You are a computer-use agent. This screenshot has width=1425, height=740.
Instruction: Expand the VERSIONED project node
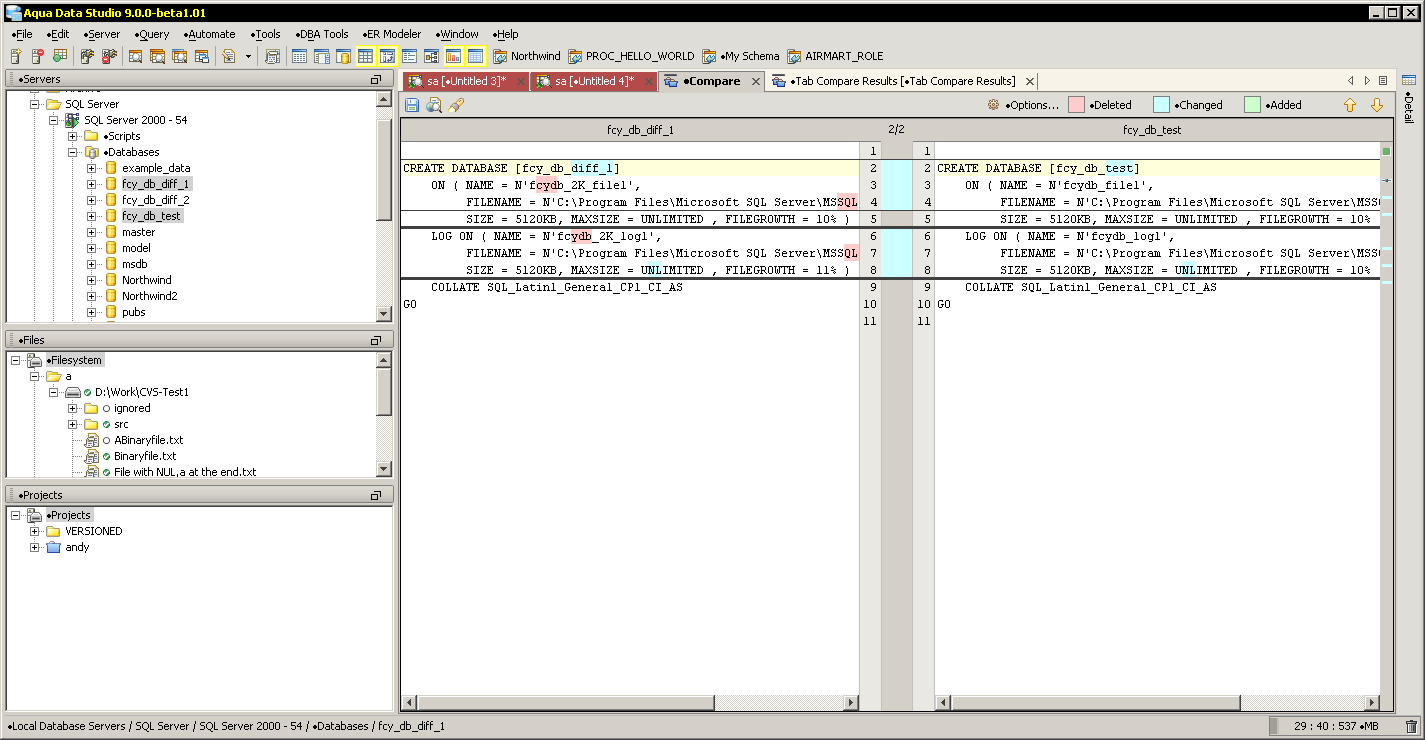pyautogui.click(x=35, y=531)
